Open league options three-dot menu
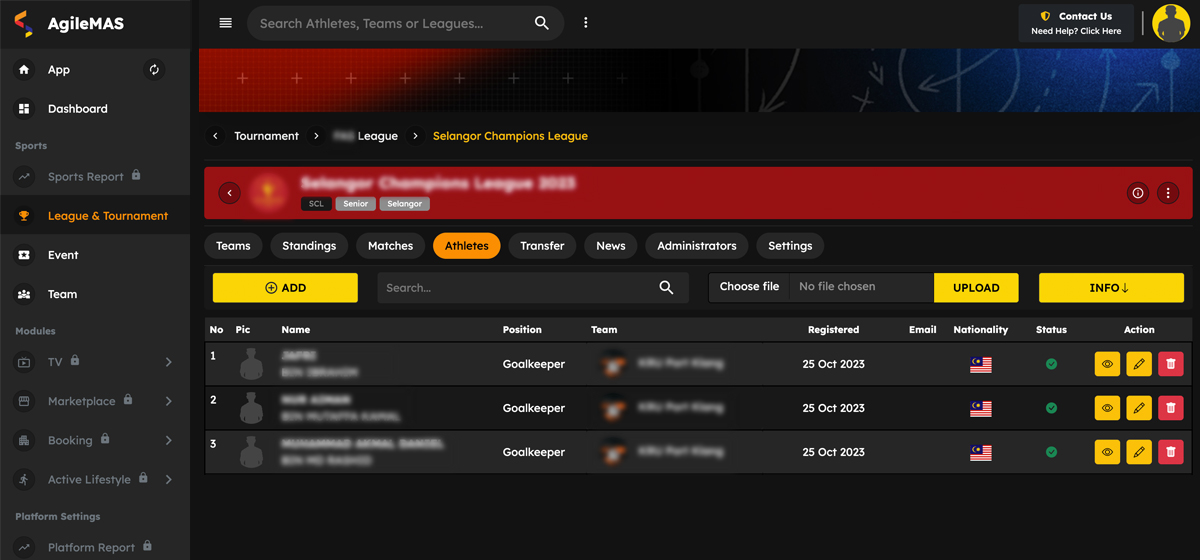The height and width of the screenshot is (560, 1200). pyautogui.click(x=1168, y=193)
